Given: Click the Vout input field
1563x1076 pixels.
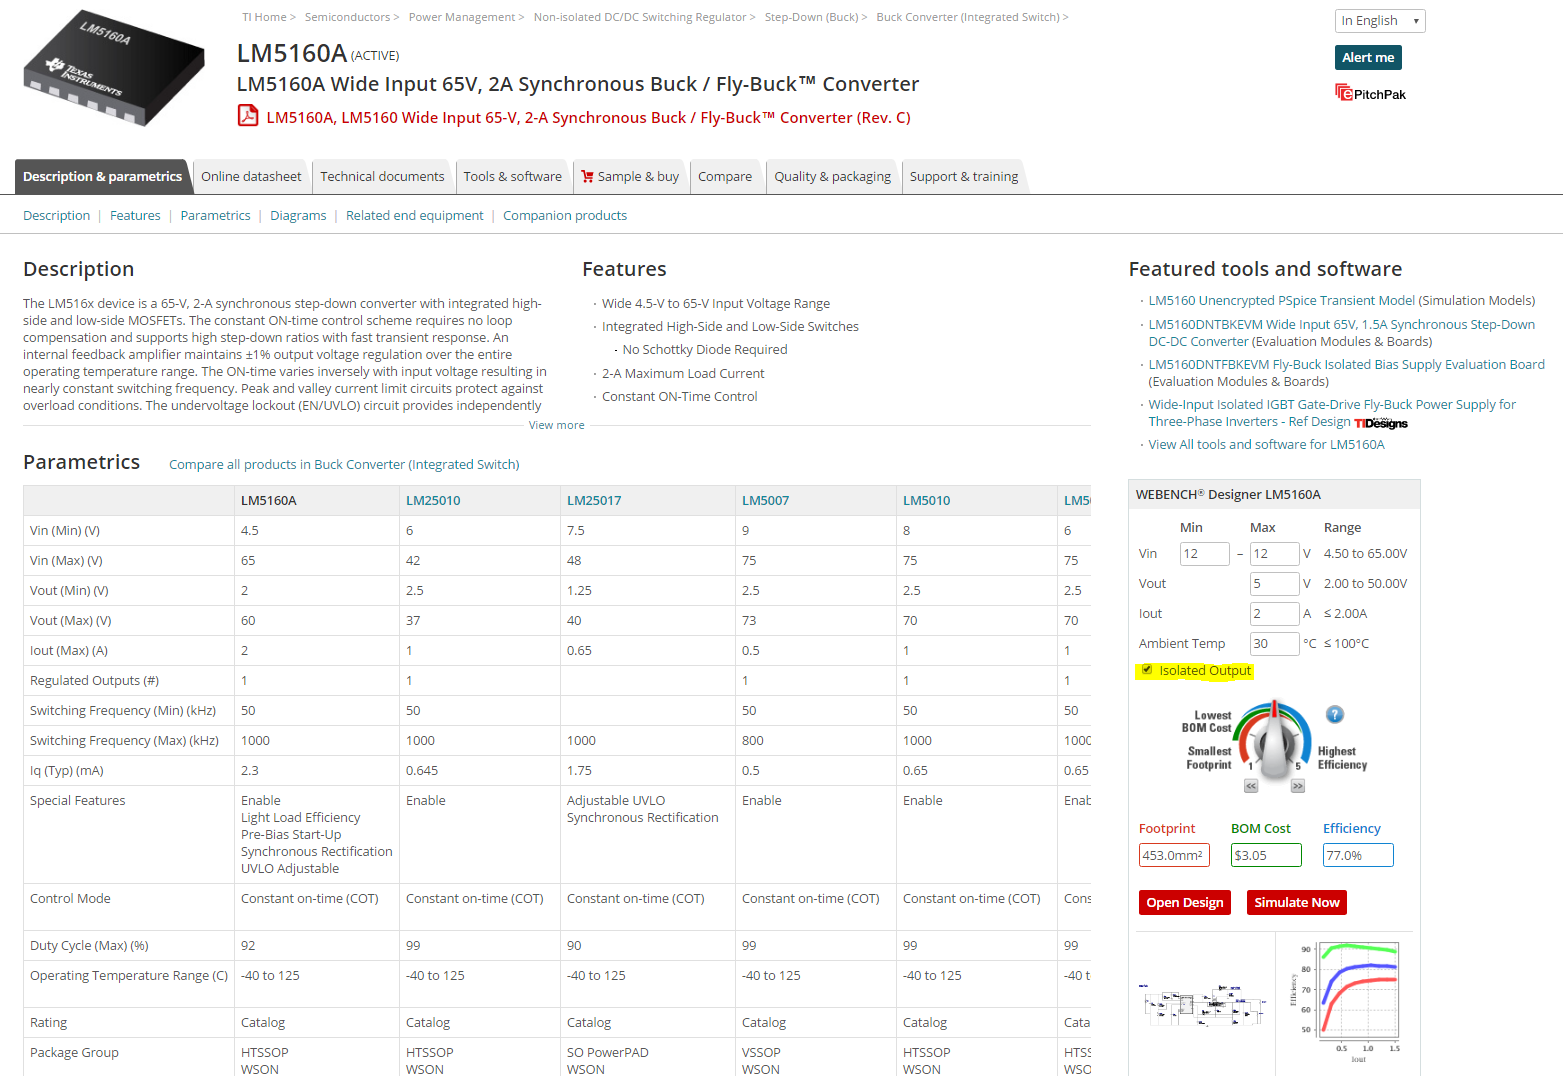Looking at the screenshot, I should pos(1274,583).
